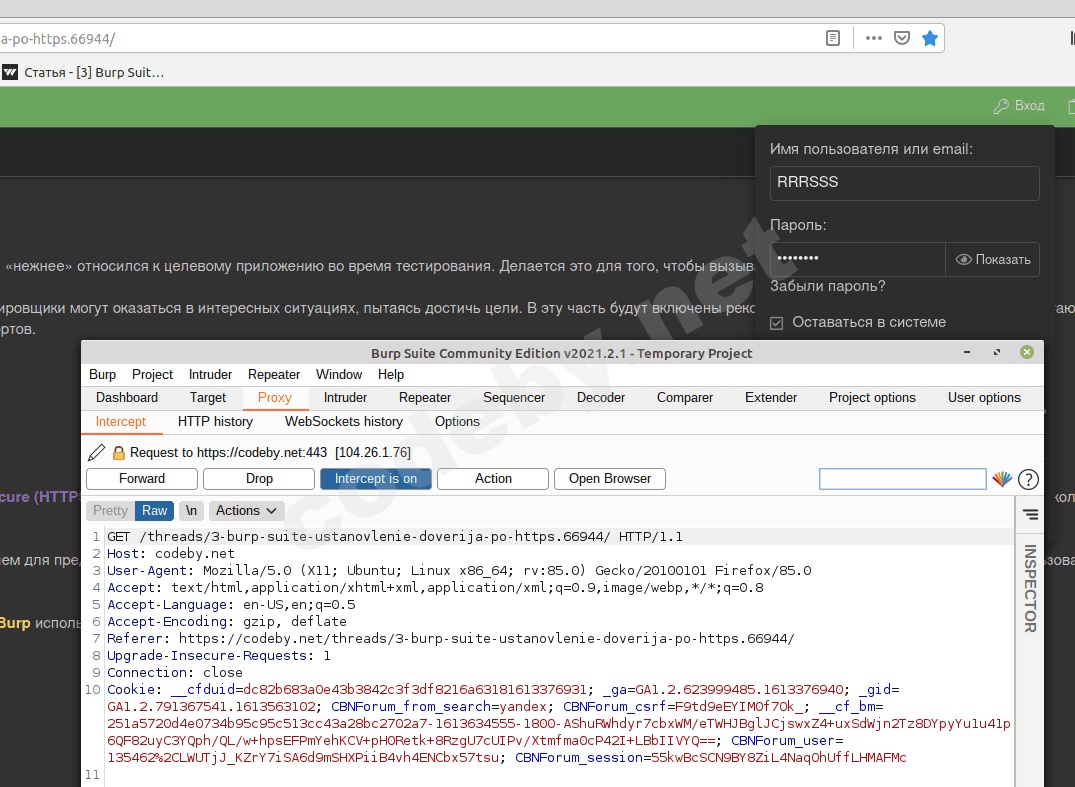Click the padlock icon beside the request URL
Viewport: 1075px width, 787px height.
point(118,453)
